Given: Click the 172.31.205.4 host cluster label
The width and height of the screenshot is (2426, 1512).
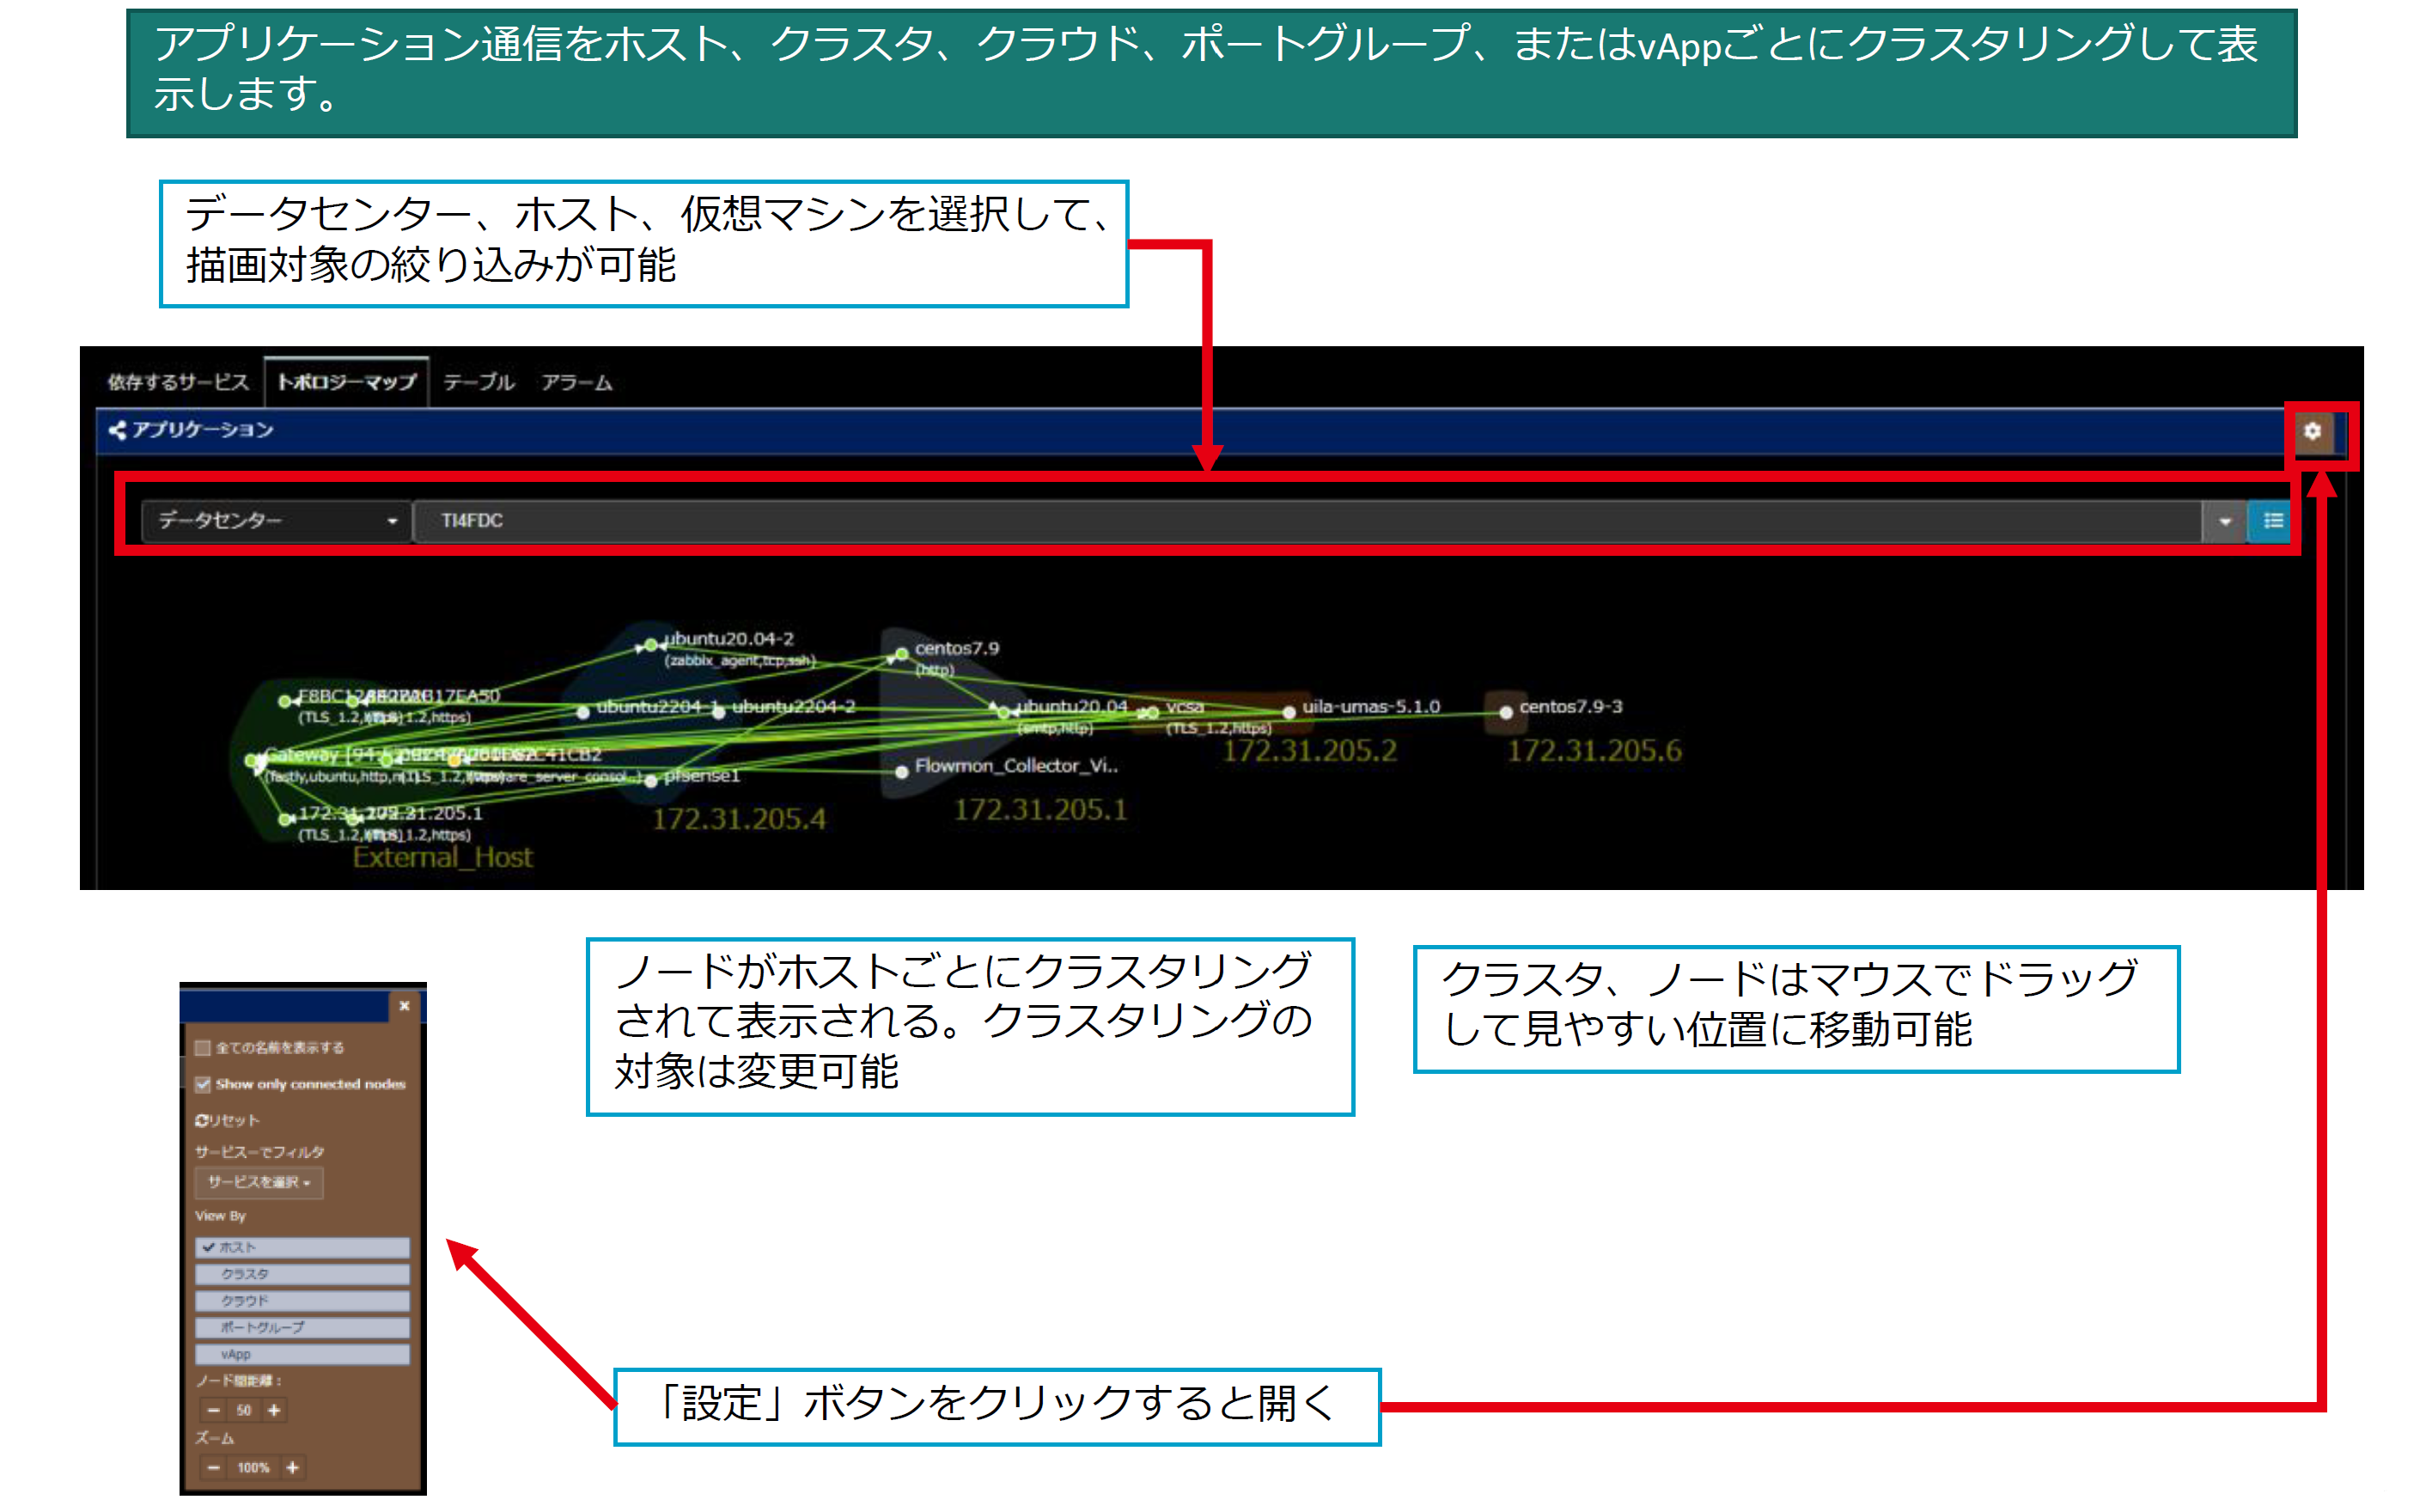Looking at the screenshot, I should [739, 819].
